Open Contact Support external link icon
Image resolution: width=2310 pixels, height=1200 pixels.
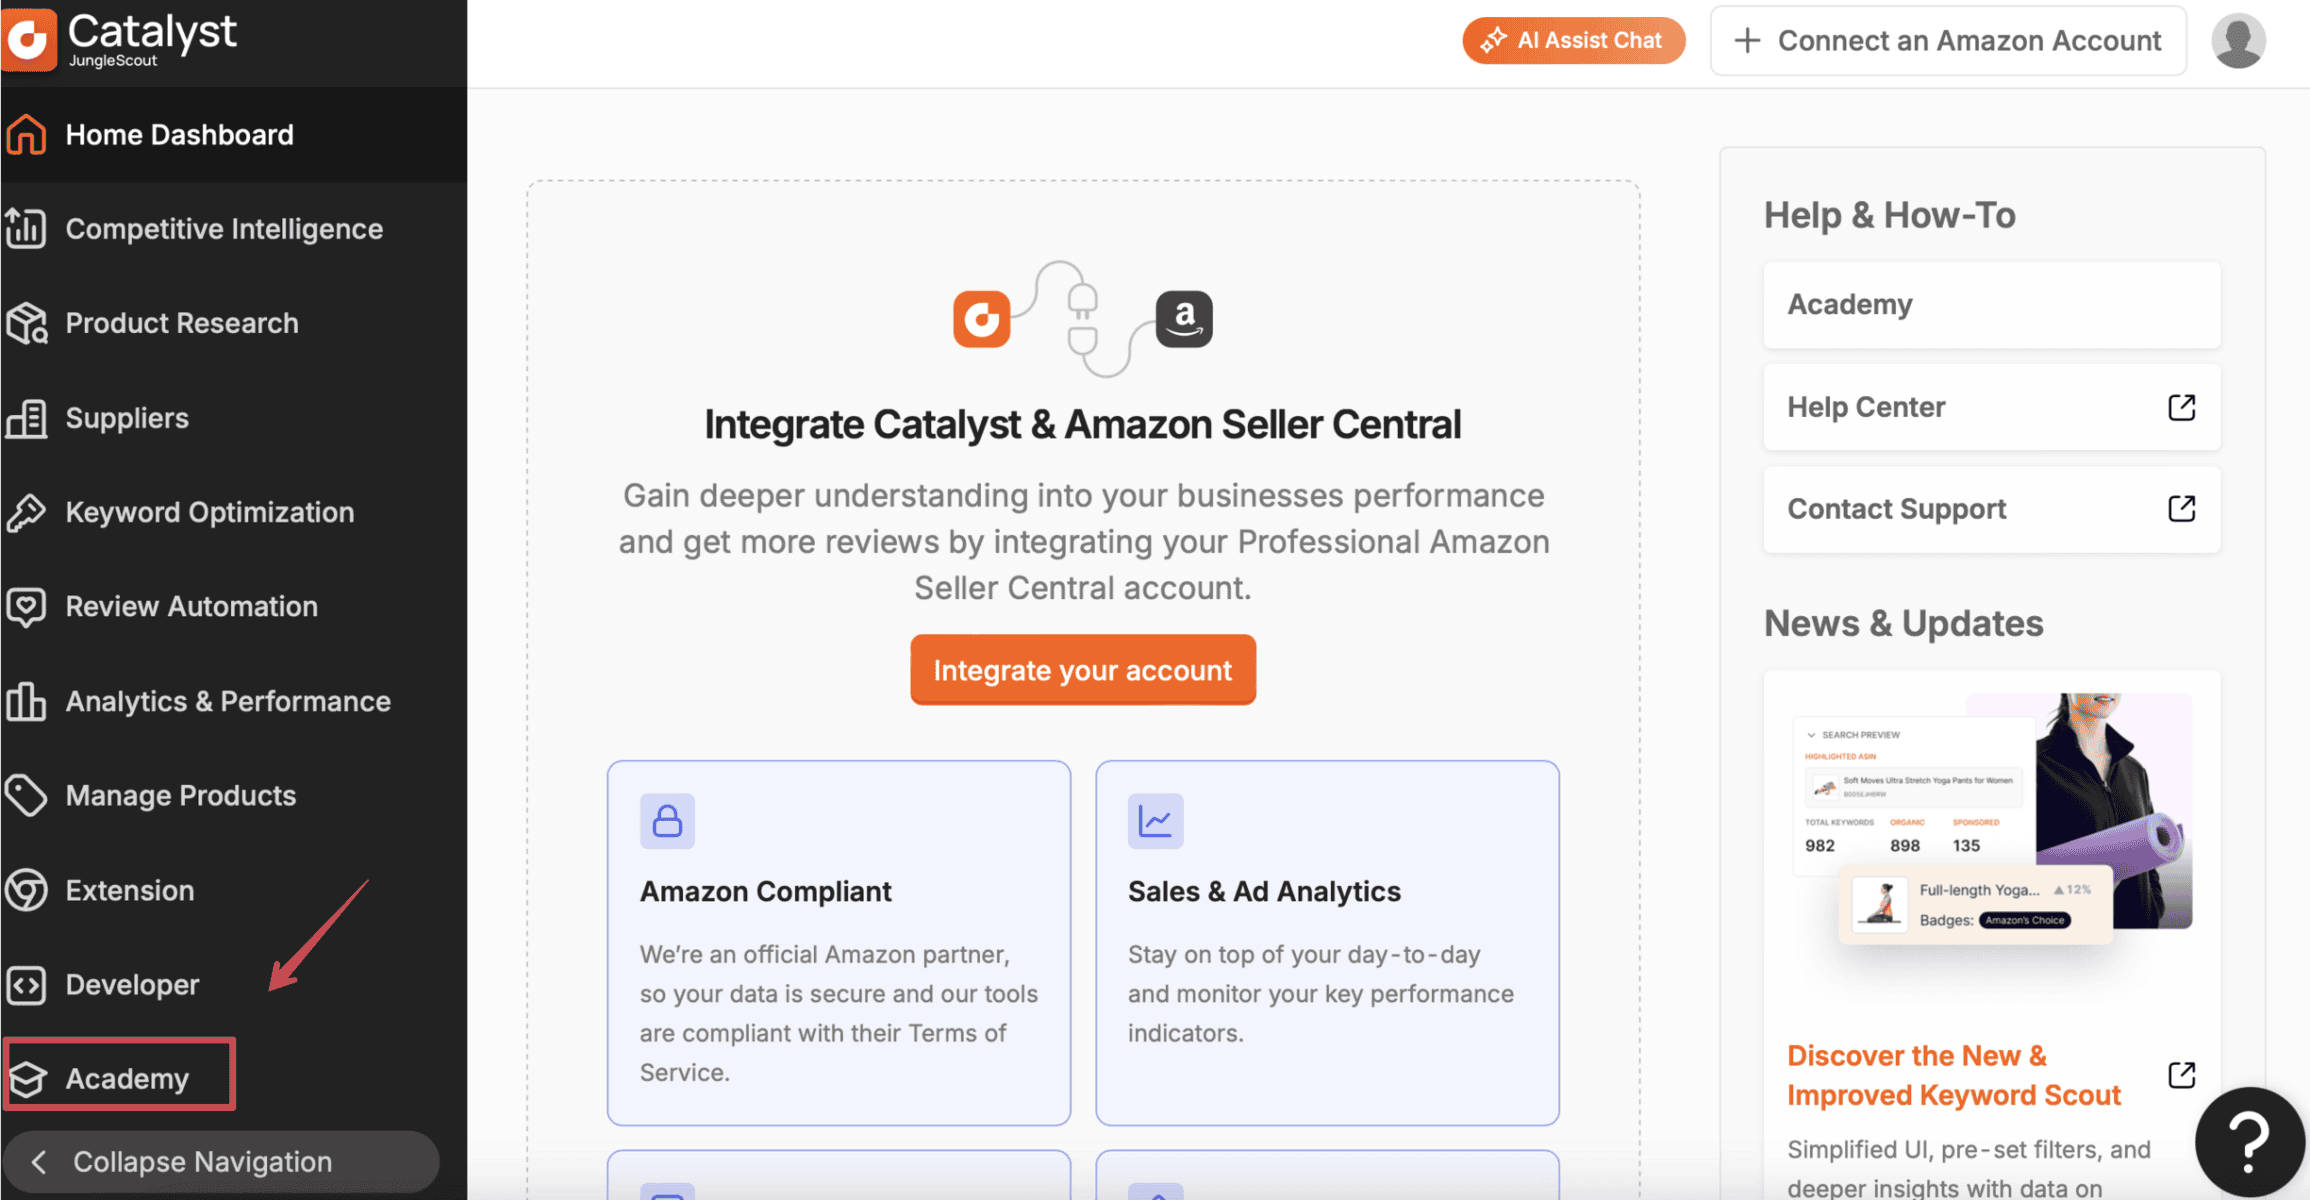(x=2181, y=509)
